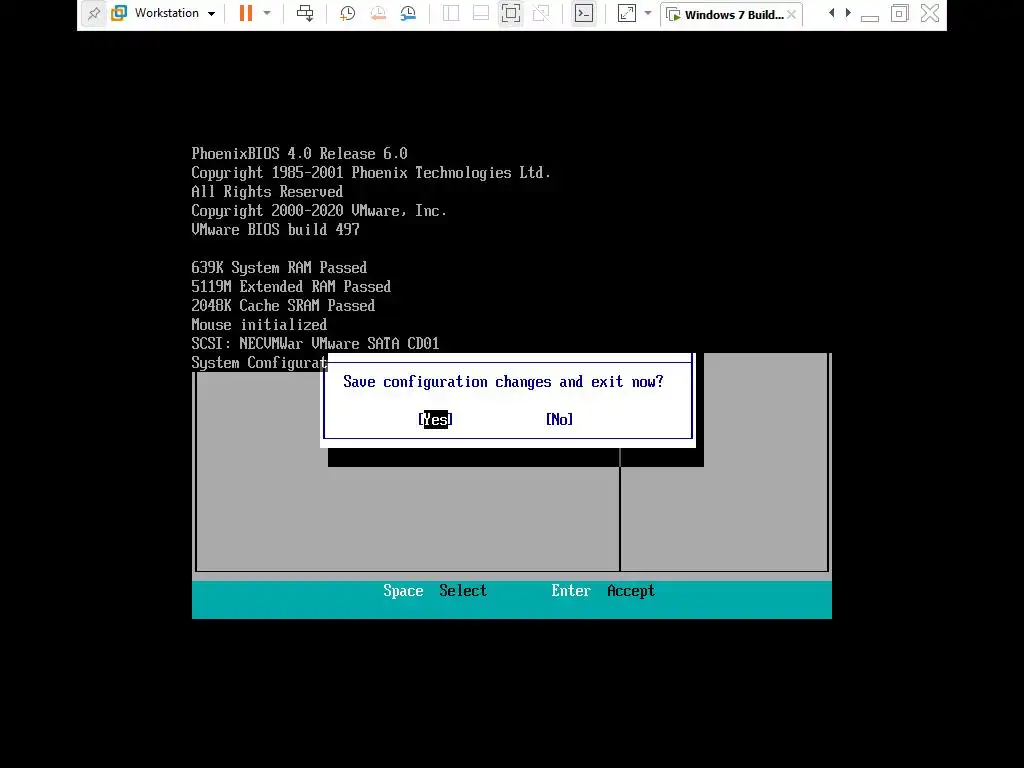The width and height of the screenshot is (1024, 768).
Task: Go to the previous tab with the left arrow
Action: (831, 13)
